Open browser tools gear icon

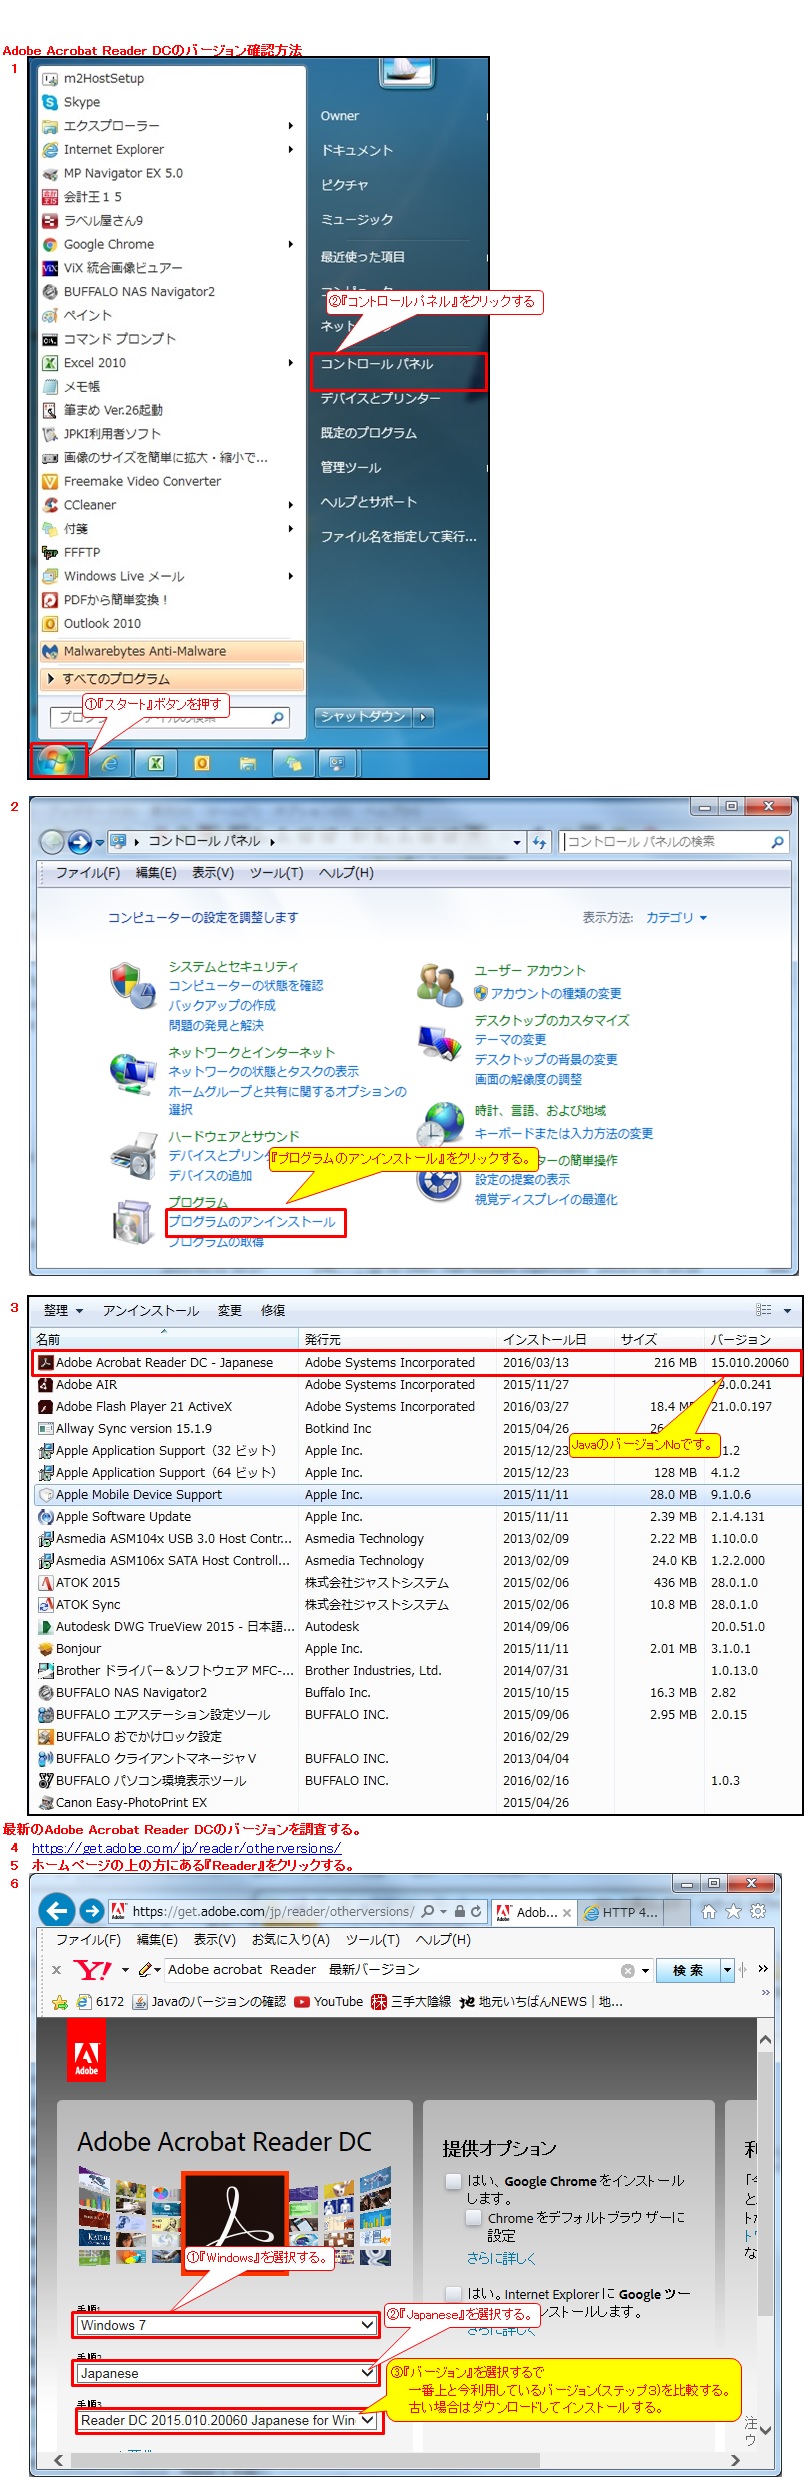tap(758, 1911)
